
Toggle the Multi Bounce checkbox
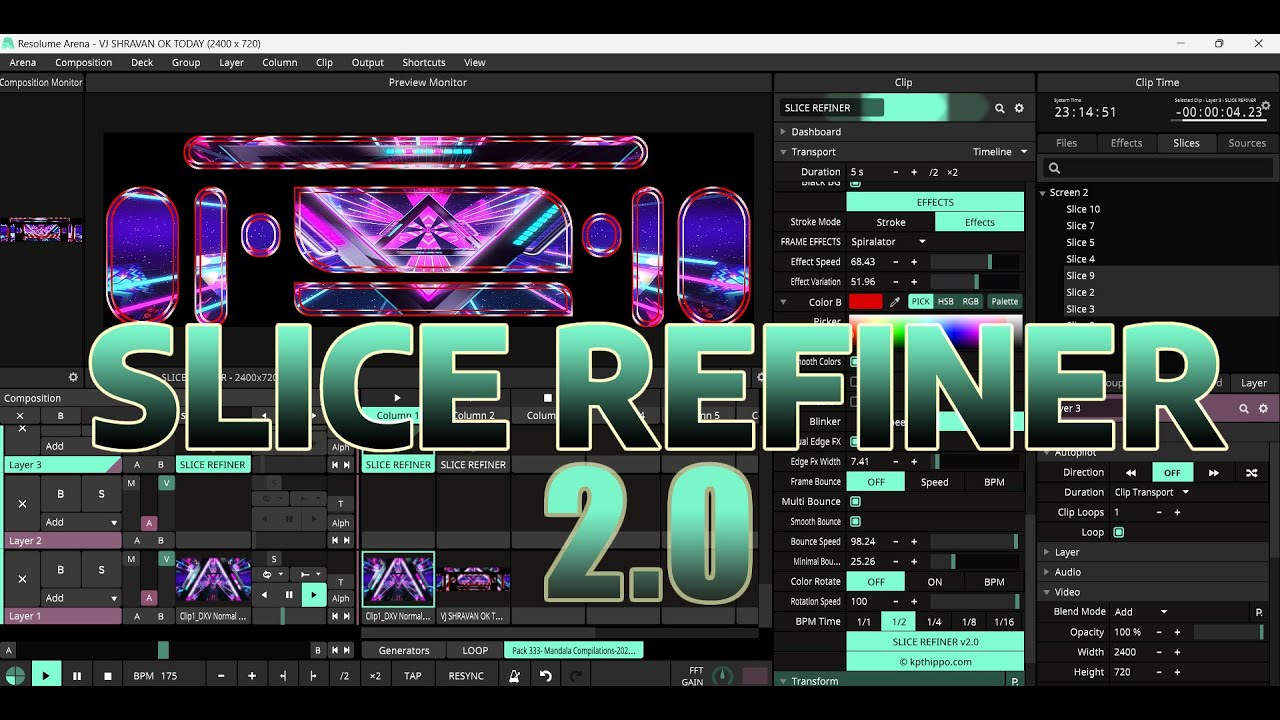[855, 502]
